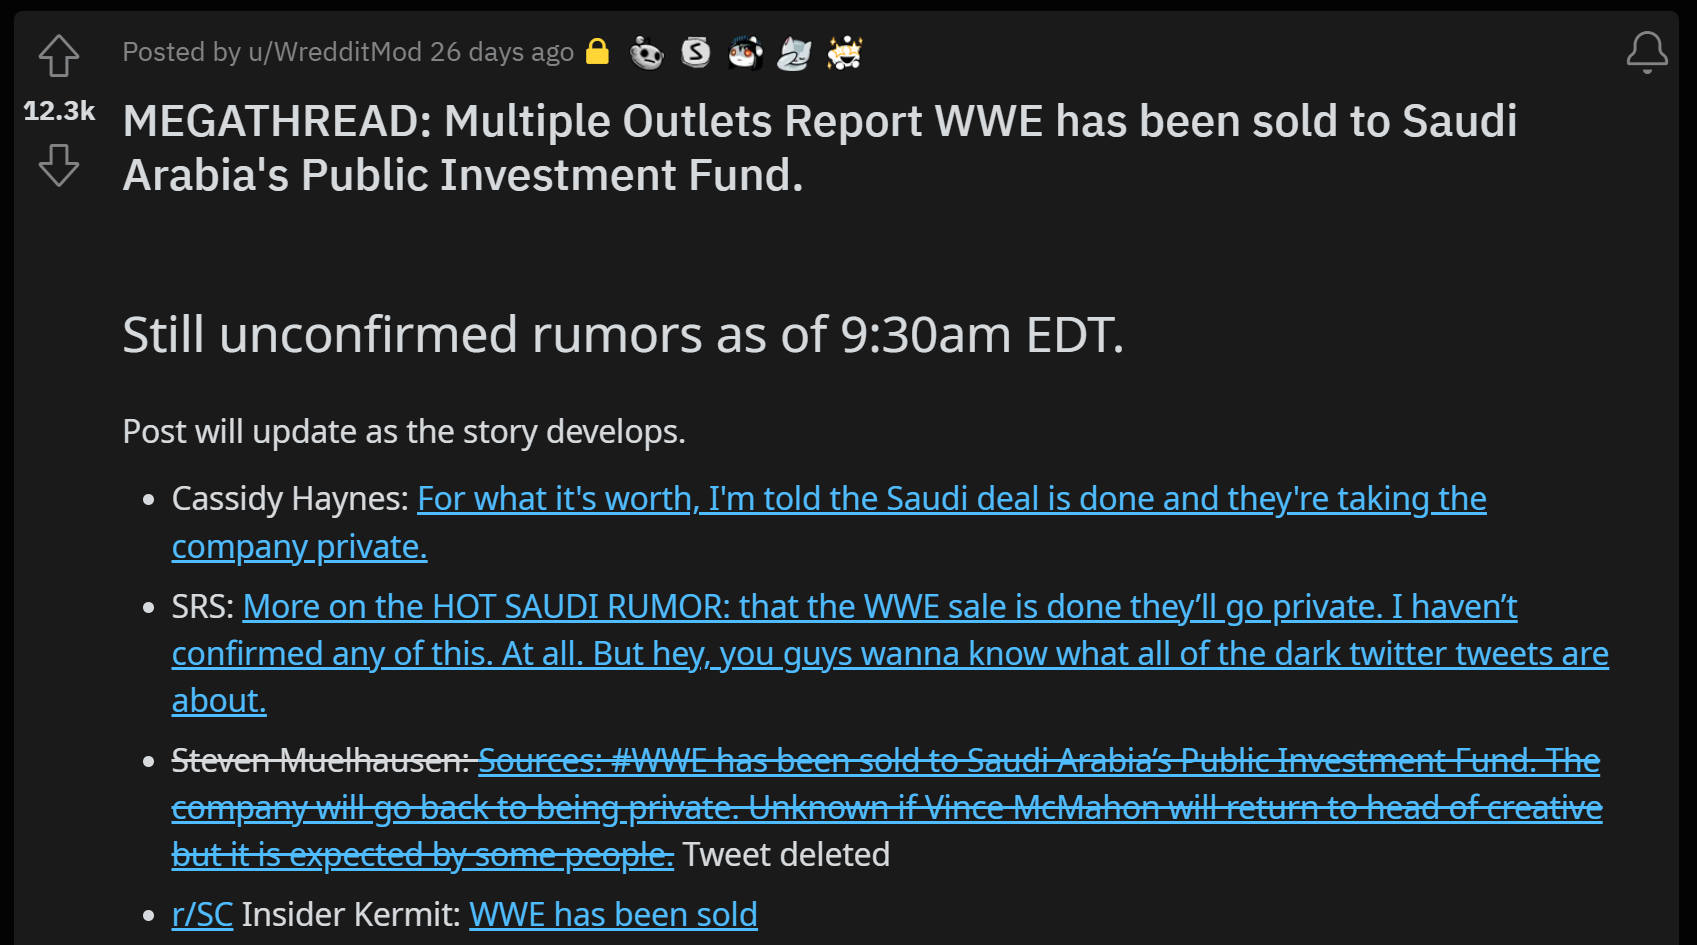Click the grumpy Snoo face award
This screenshot has width=1697, height=945.
tap(647, 52)
